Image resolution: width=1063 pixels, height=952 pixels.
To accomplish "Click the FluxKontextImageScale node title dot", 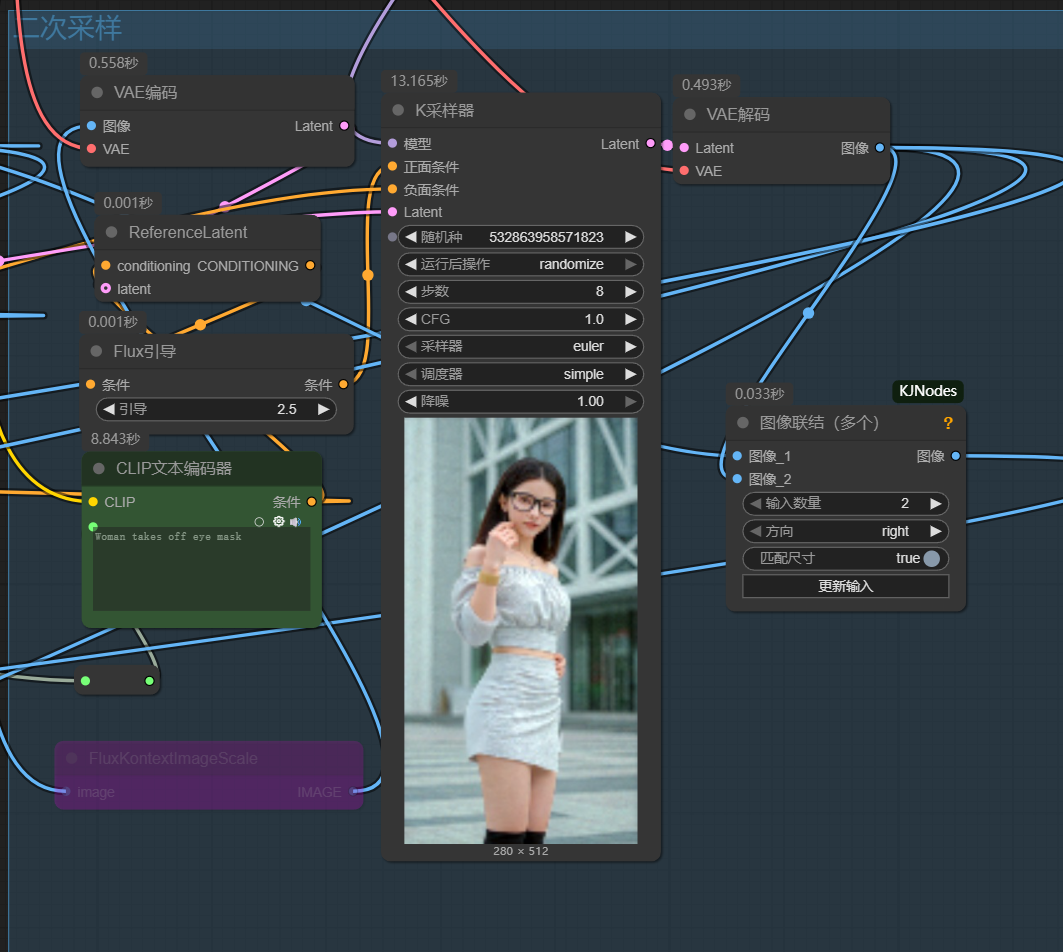I will coord(72,758).
